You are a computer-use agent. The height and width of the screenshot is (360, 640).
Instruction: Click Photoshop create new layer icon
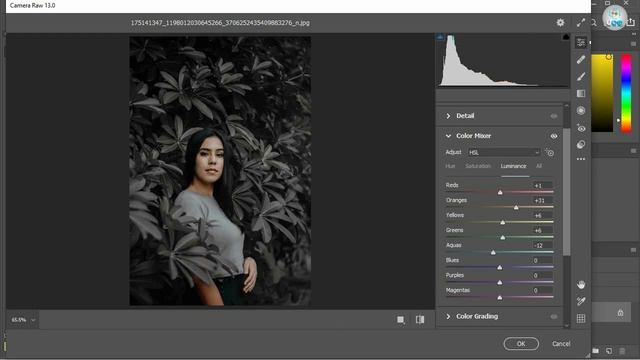(609, 351)
